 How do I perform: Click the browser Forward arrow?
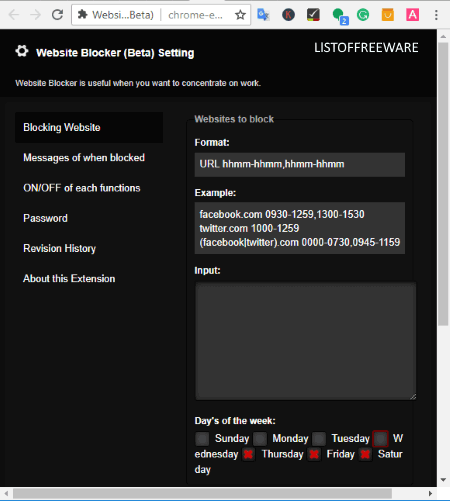click(35, 15)
